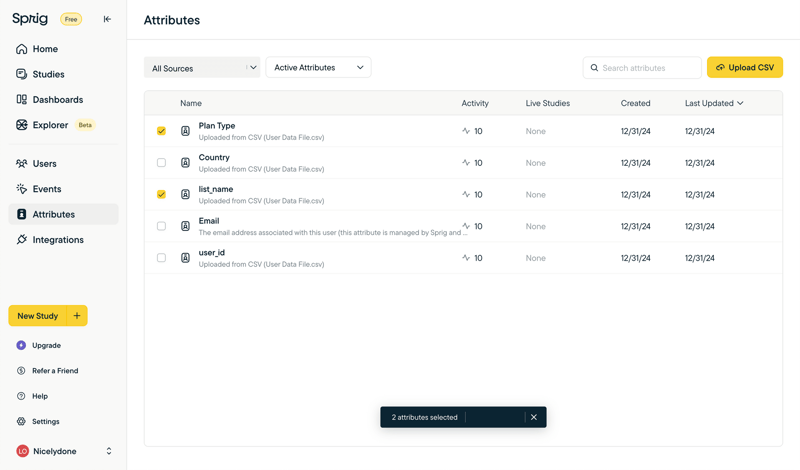The height and width of the screenshot is (470, 800).
Task: Click the Name column header
Action: click(191, 103)
